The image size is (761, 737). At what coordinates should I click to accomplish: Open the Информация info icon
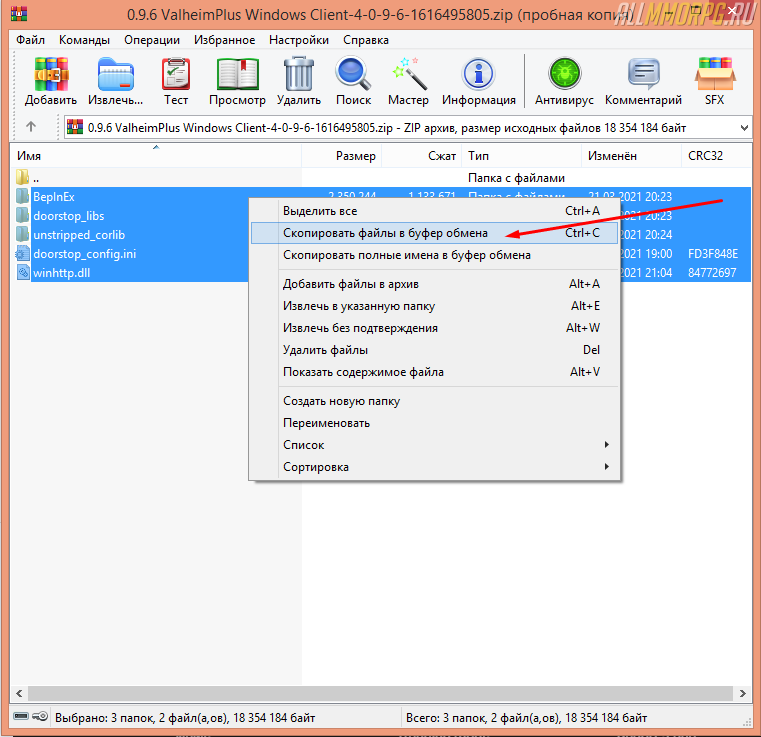pyautogui.click(x=479, y=74)
